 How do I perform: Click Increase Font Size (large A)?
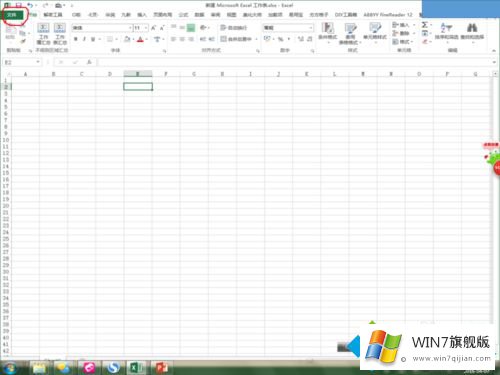tap(153, 28)
